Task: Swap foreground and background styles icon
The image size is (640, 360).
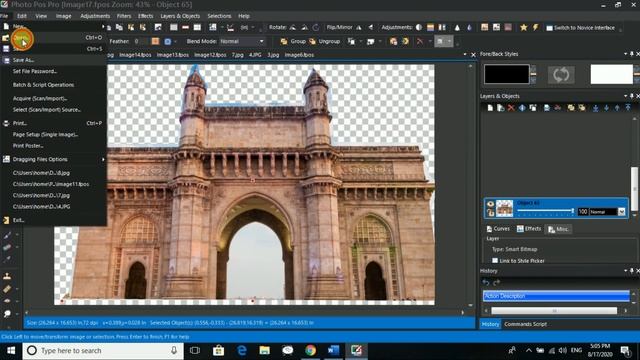Action: [x=561, y=75]
